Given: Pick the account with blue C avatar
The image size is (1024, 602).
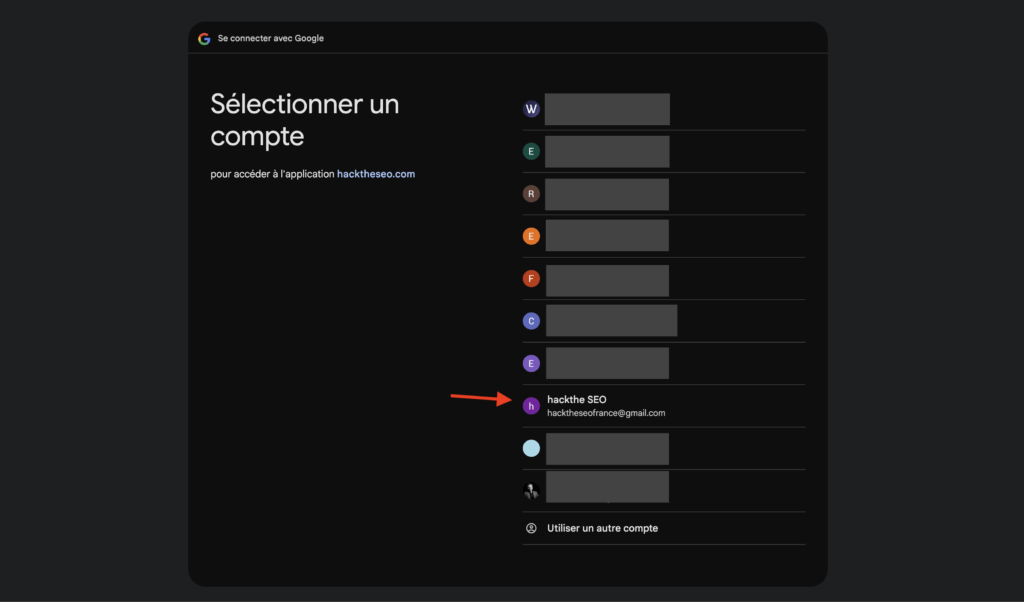Looking at the screenshot, I should coord(664,321).
